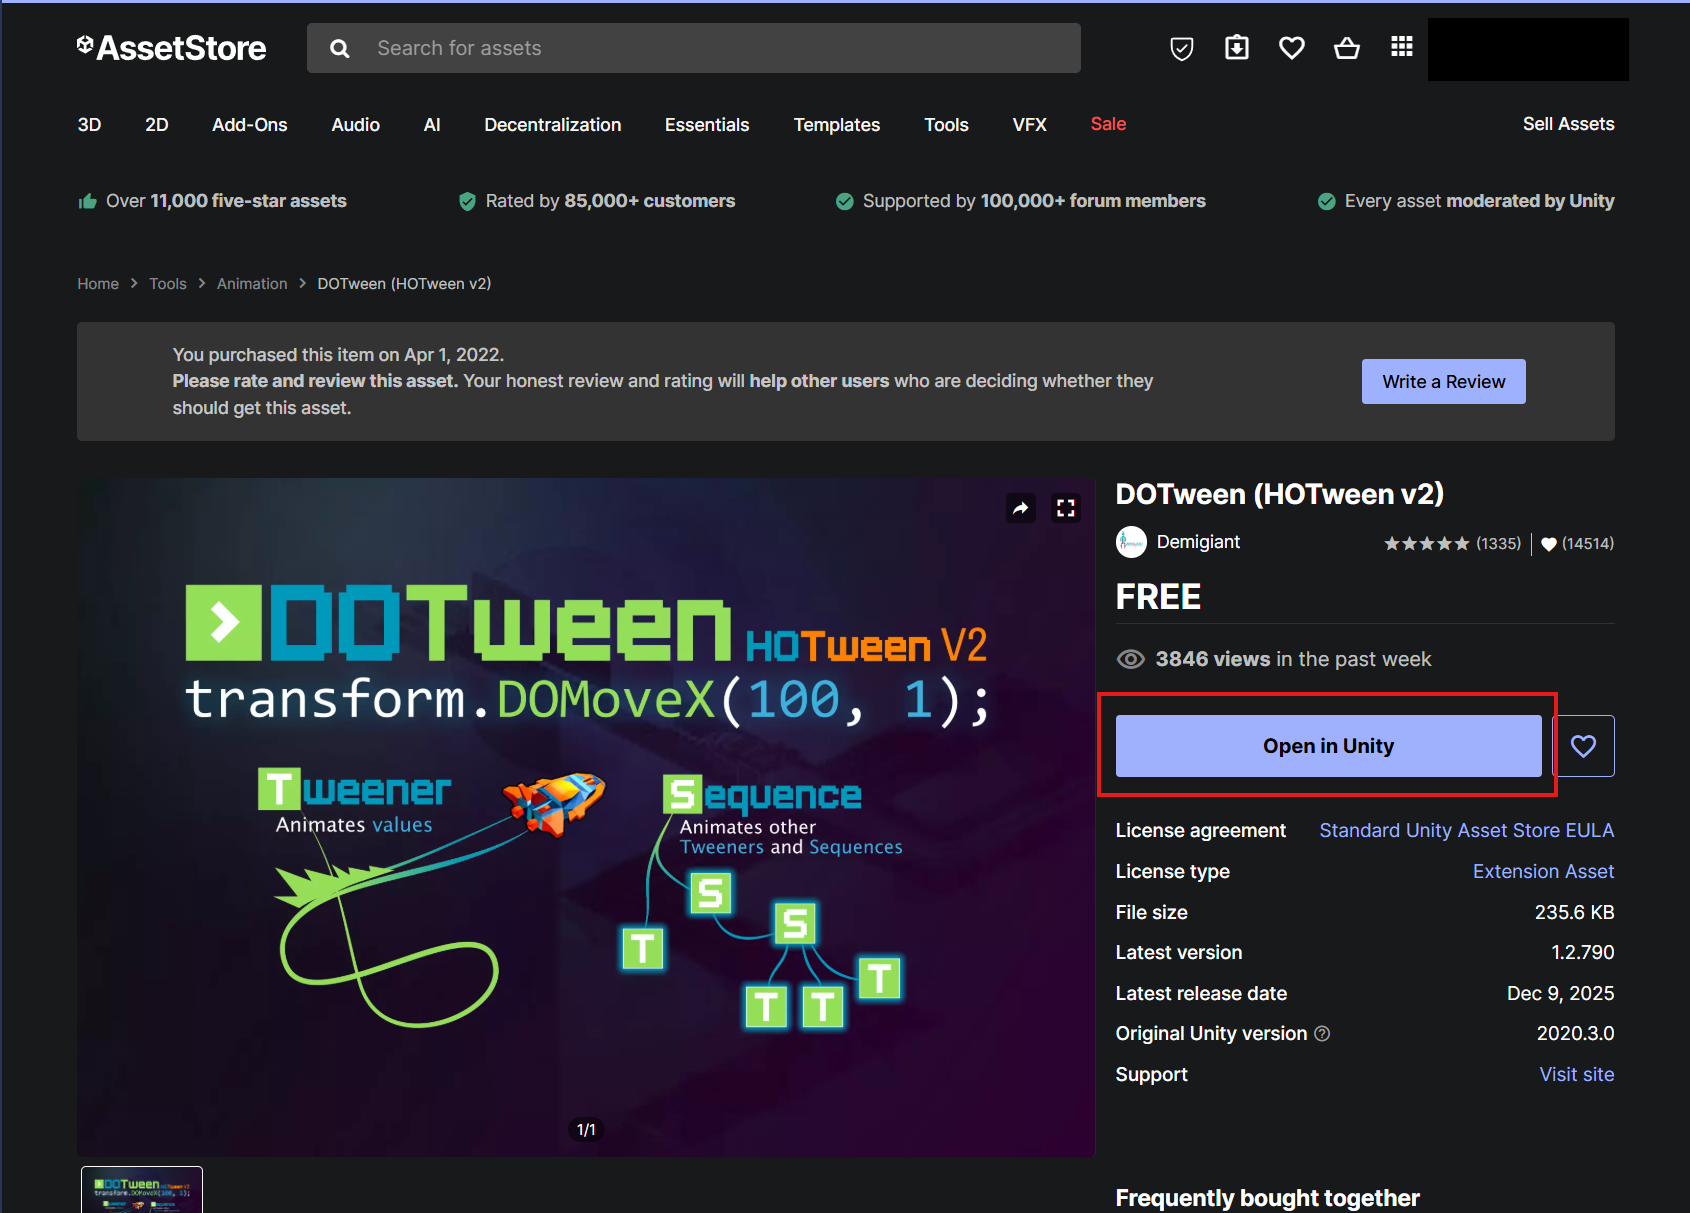Open the 3D category menu
This screenshot has width=1690, height=1213.
pyautogui.click(x=89, y=125)
